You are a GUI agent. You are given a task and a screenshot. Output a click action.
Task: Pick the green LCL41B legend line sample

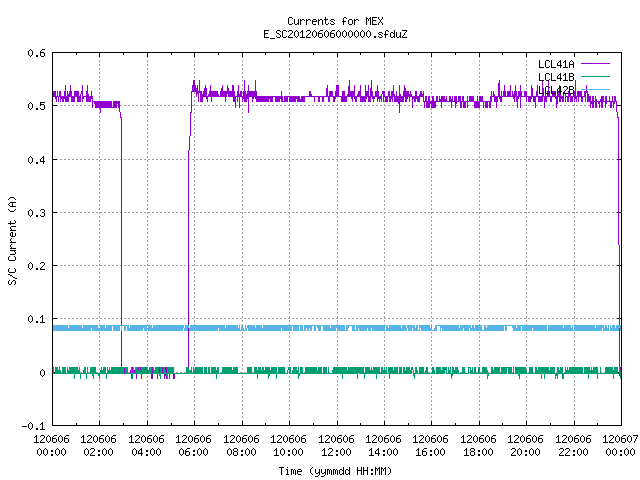pos(595,76)
